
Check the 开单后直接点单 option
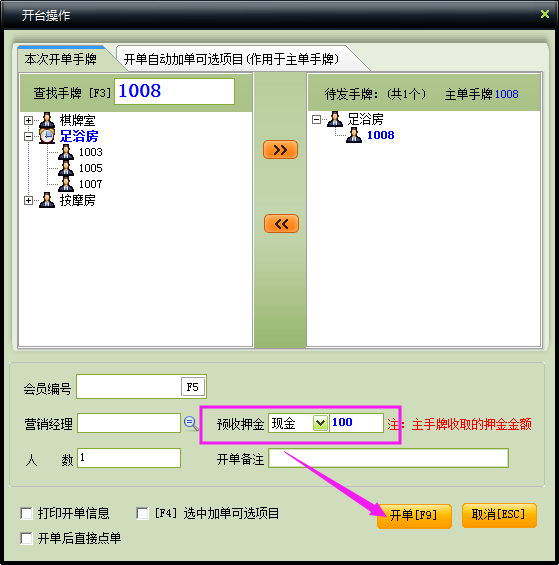(26, 538)
